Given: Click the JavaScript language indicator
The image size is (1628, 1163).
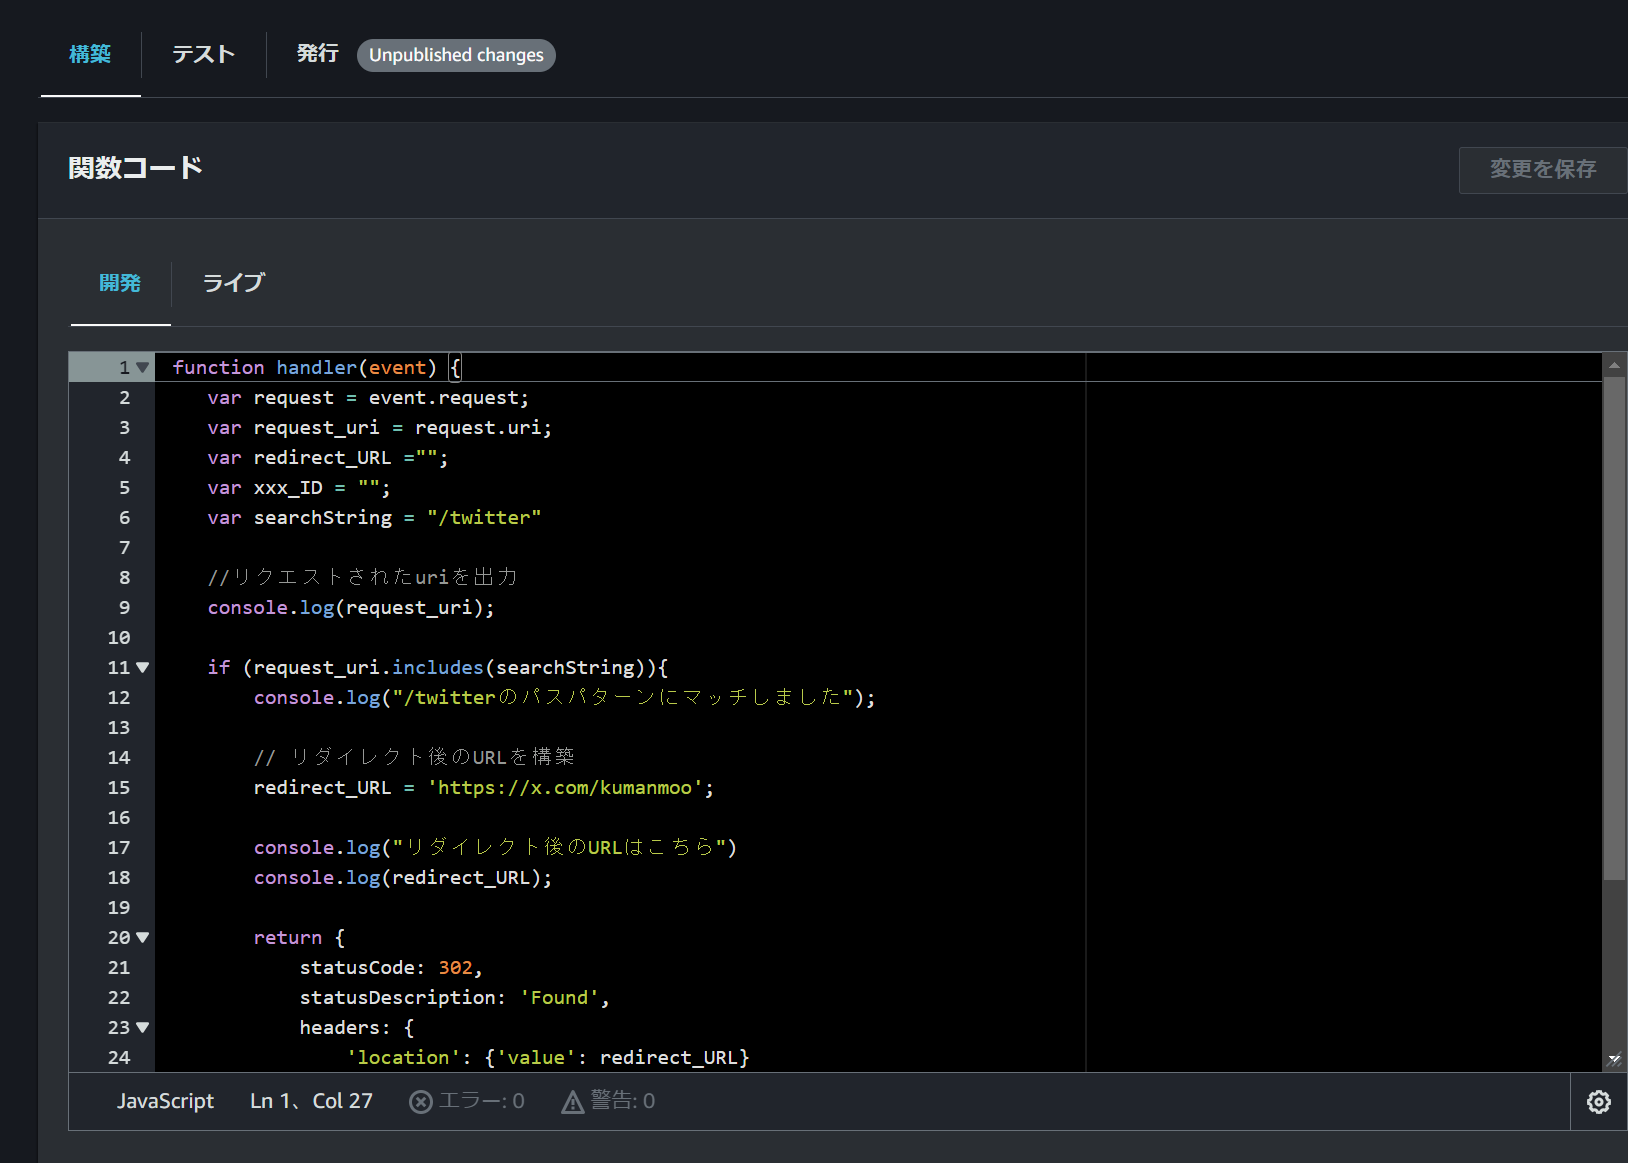Looking at the screenshot, I should click(165, 1101).
